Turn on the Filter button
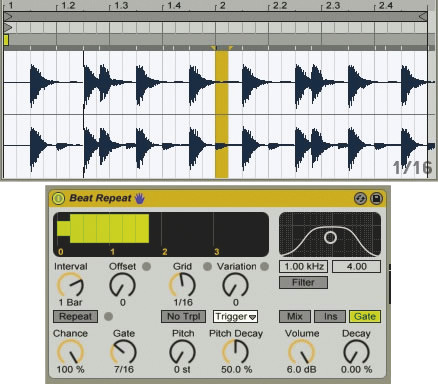The width and height of the screenshot is (438, 384). pos(303,283)
